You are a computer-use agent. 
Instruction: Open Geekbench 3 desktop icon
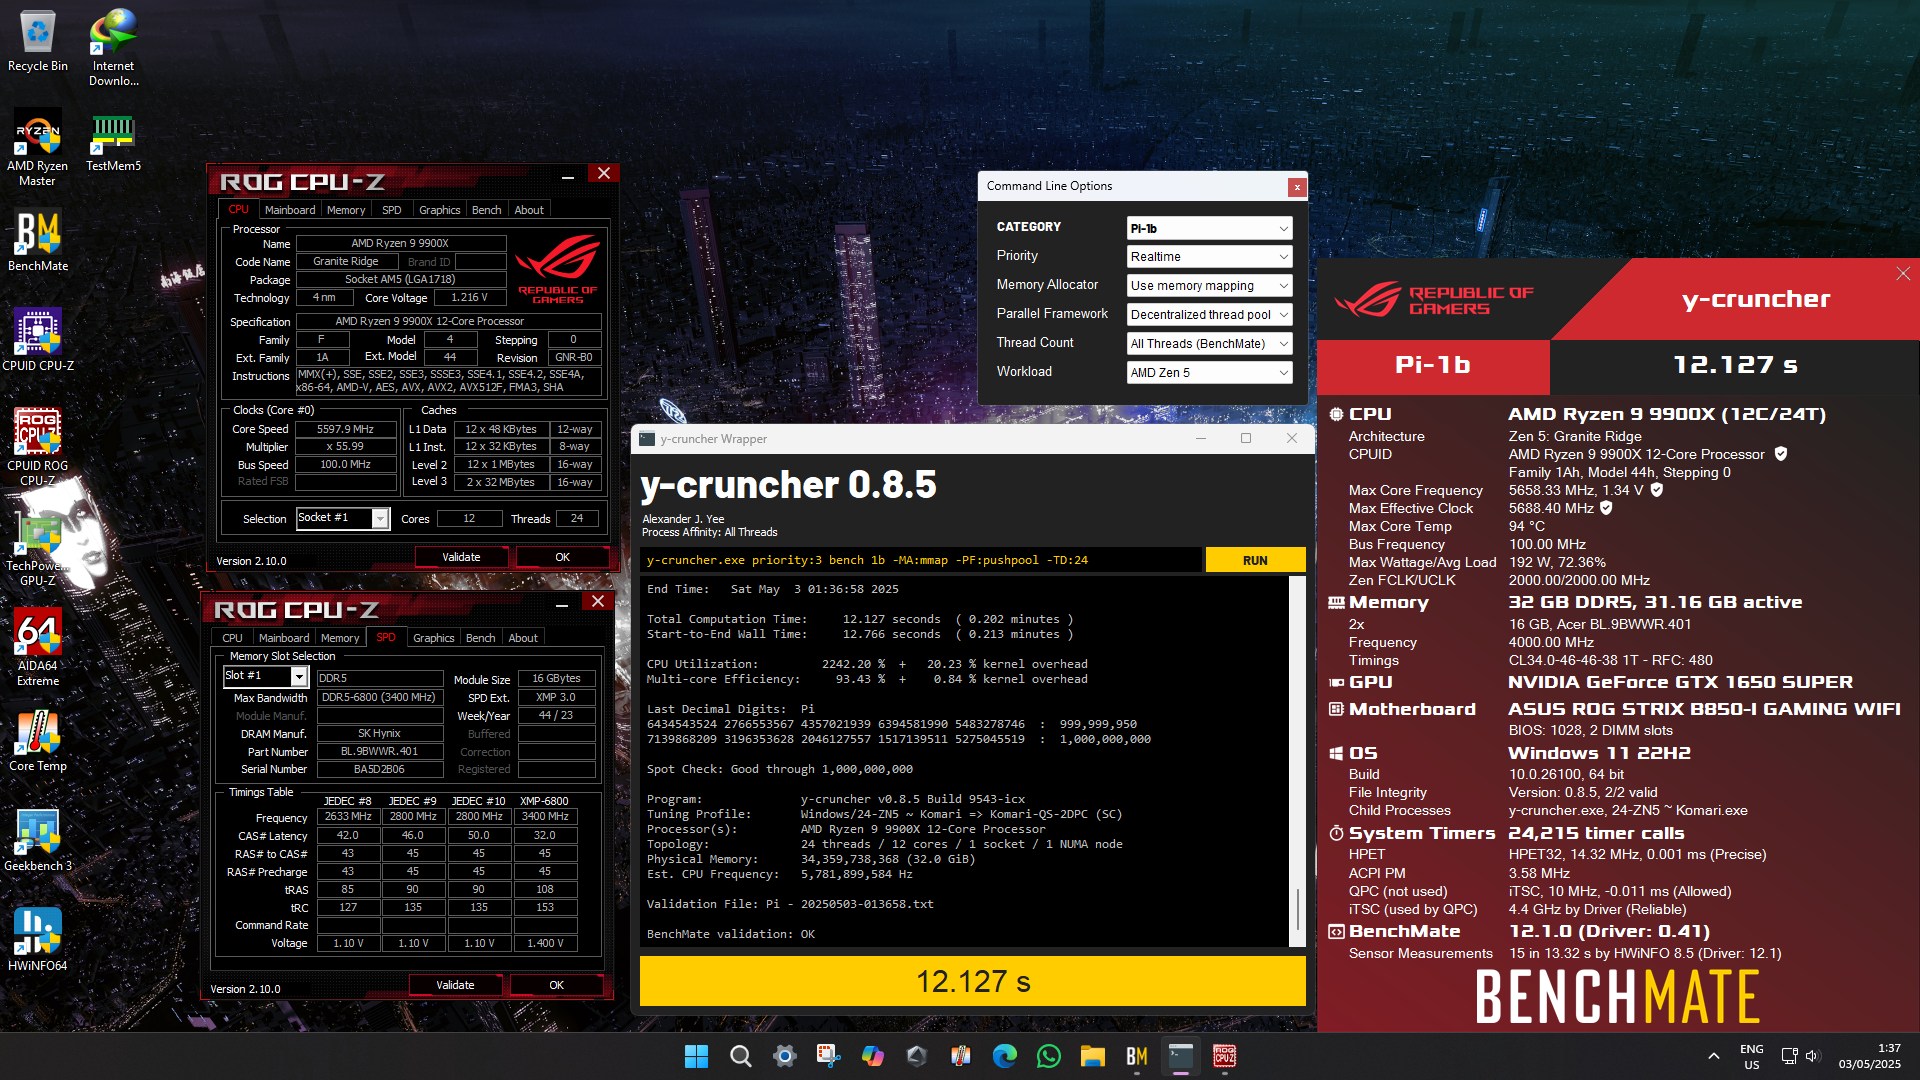click(x=38, y=840)
